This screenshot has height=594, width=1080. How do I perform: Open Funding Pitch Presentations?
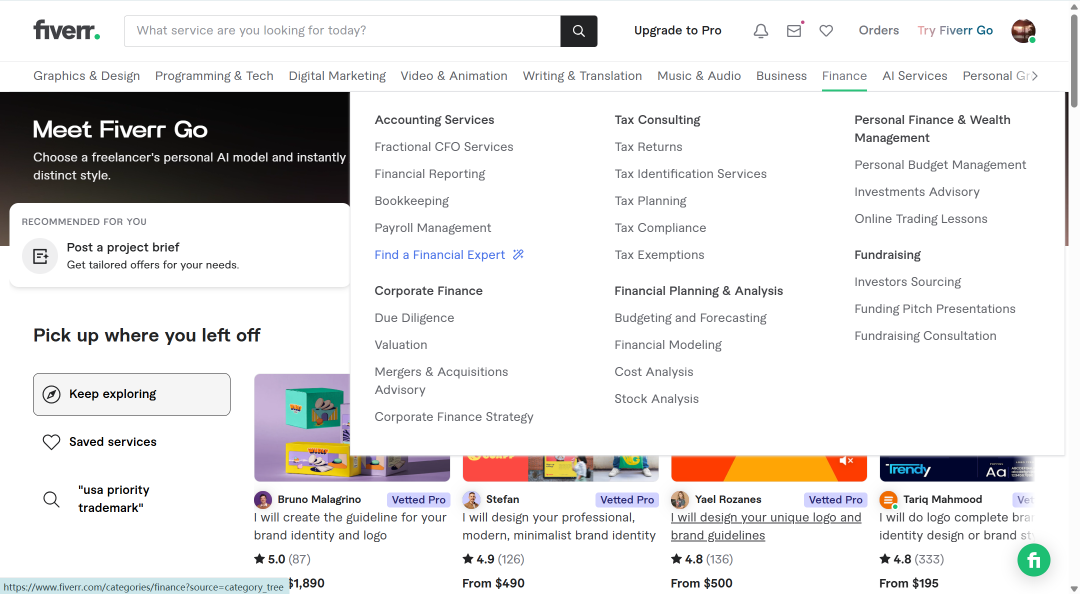coord(935,309)
